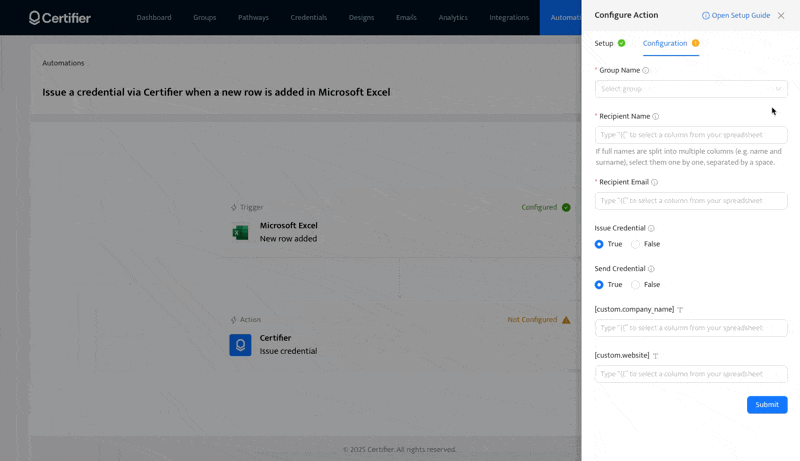The image size is (800, 461).
Task: Select False for Send Credential
Action: 635,285
